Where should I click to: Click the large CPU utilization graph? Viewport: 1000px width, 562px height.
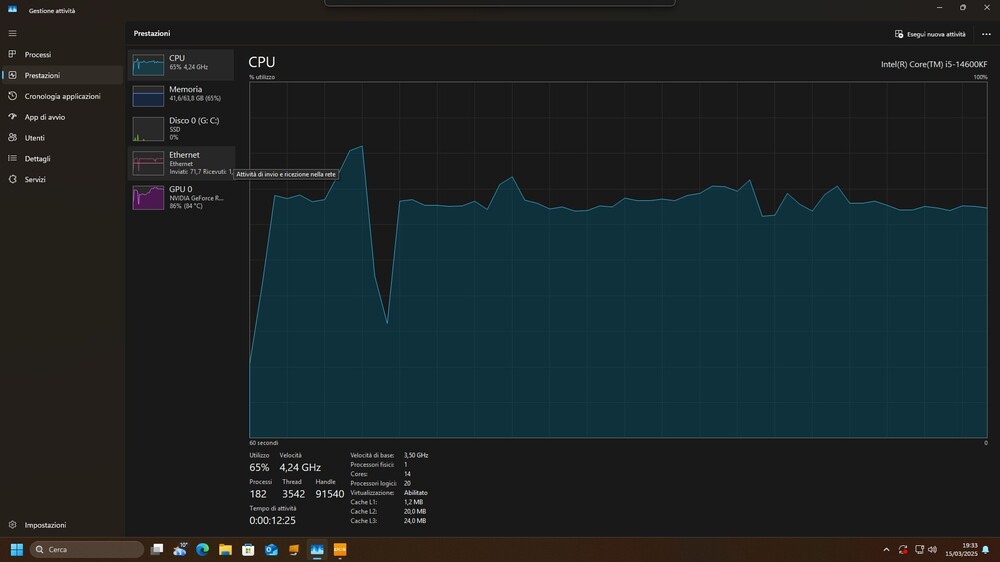pyautogui.click(x=618, y=260)
